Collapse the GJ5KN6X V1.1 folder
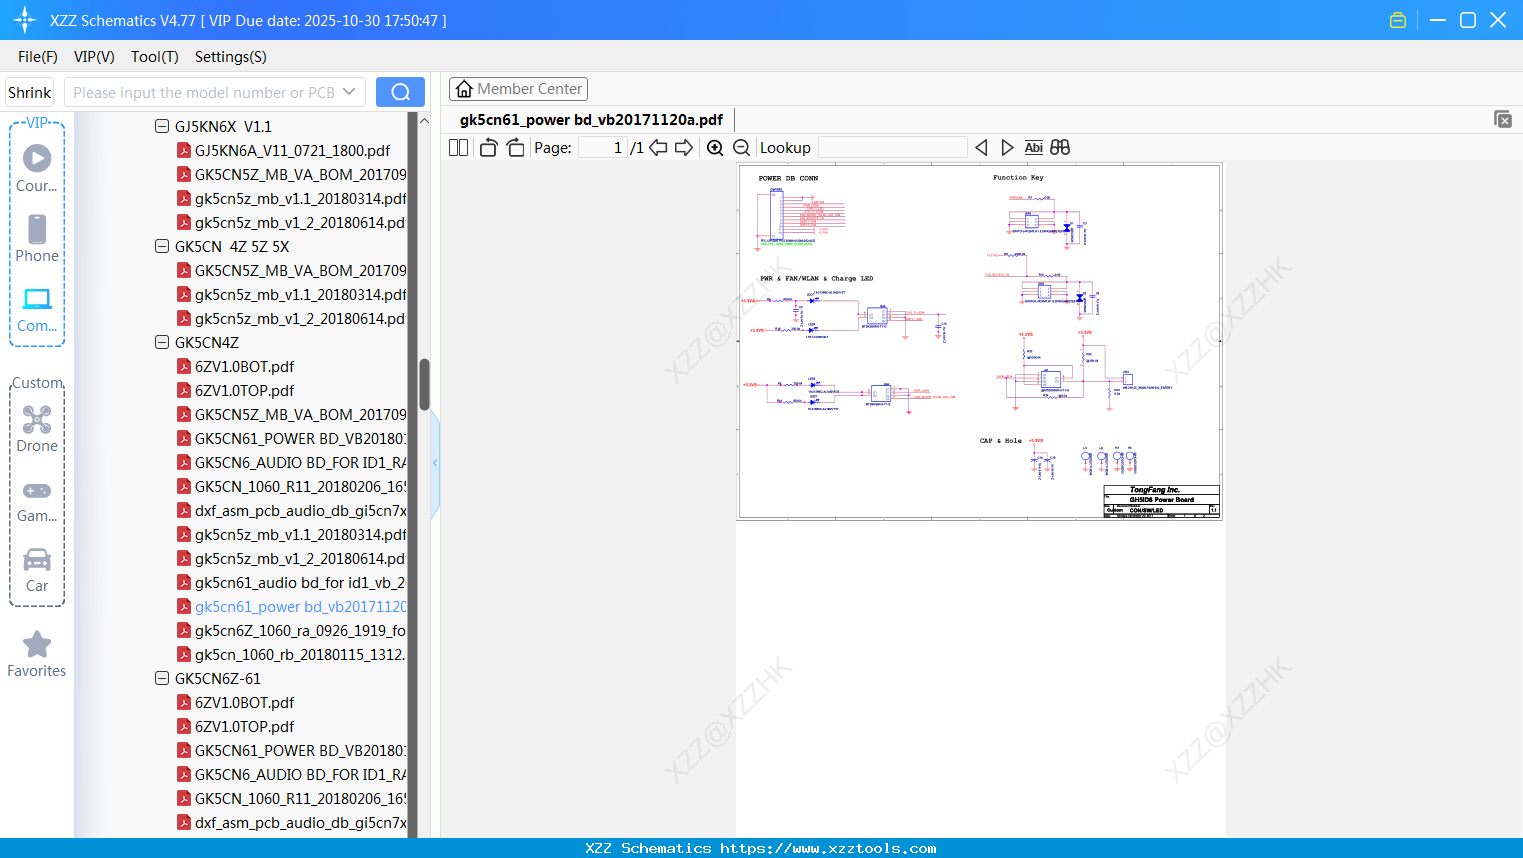 click(162, 127)
